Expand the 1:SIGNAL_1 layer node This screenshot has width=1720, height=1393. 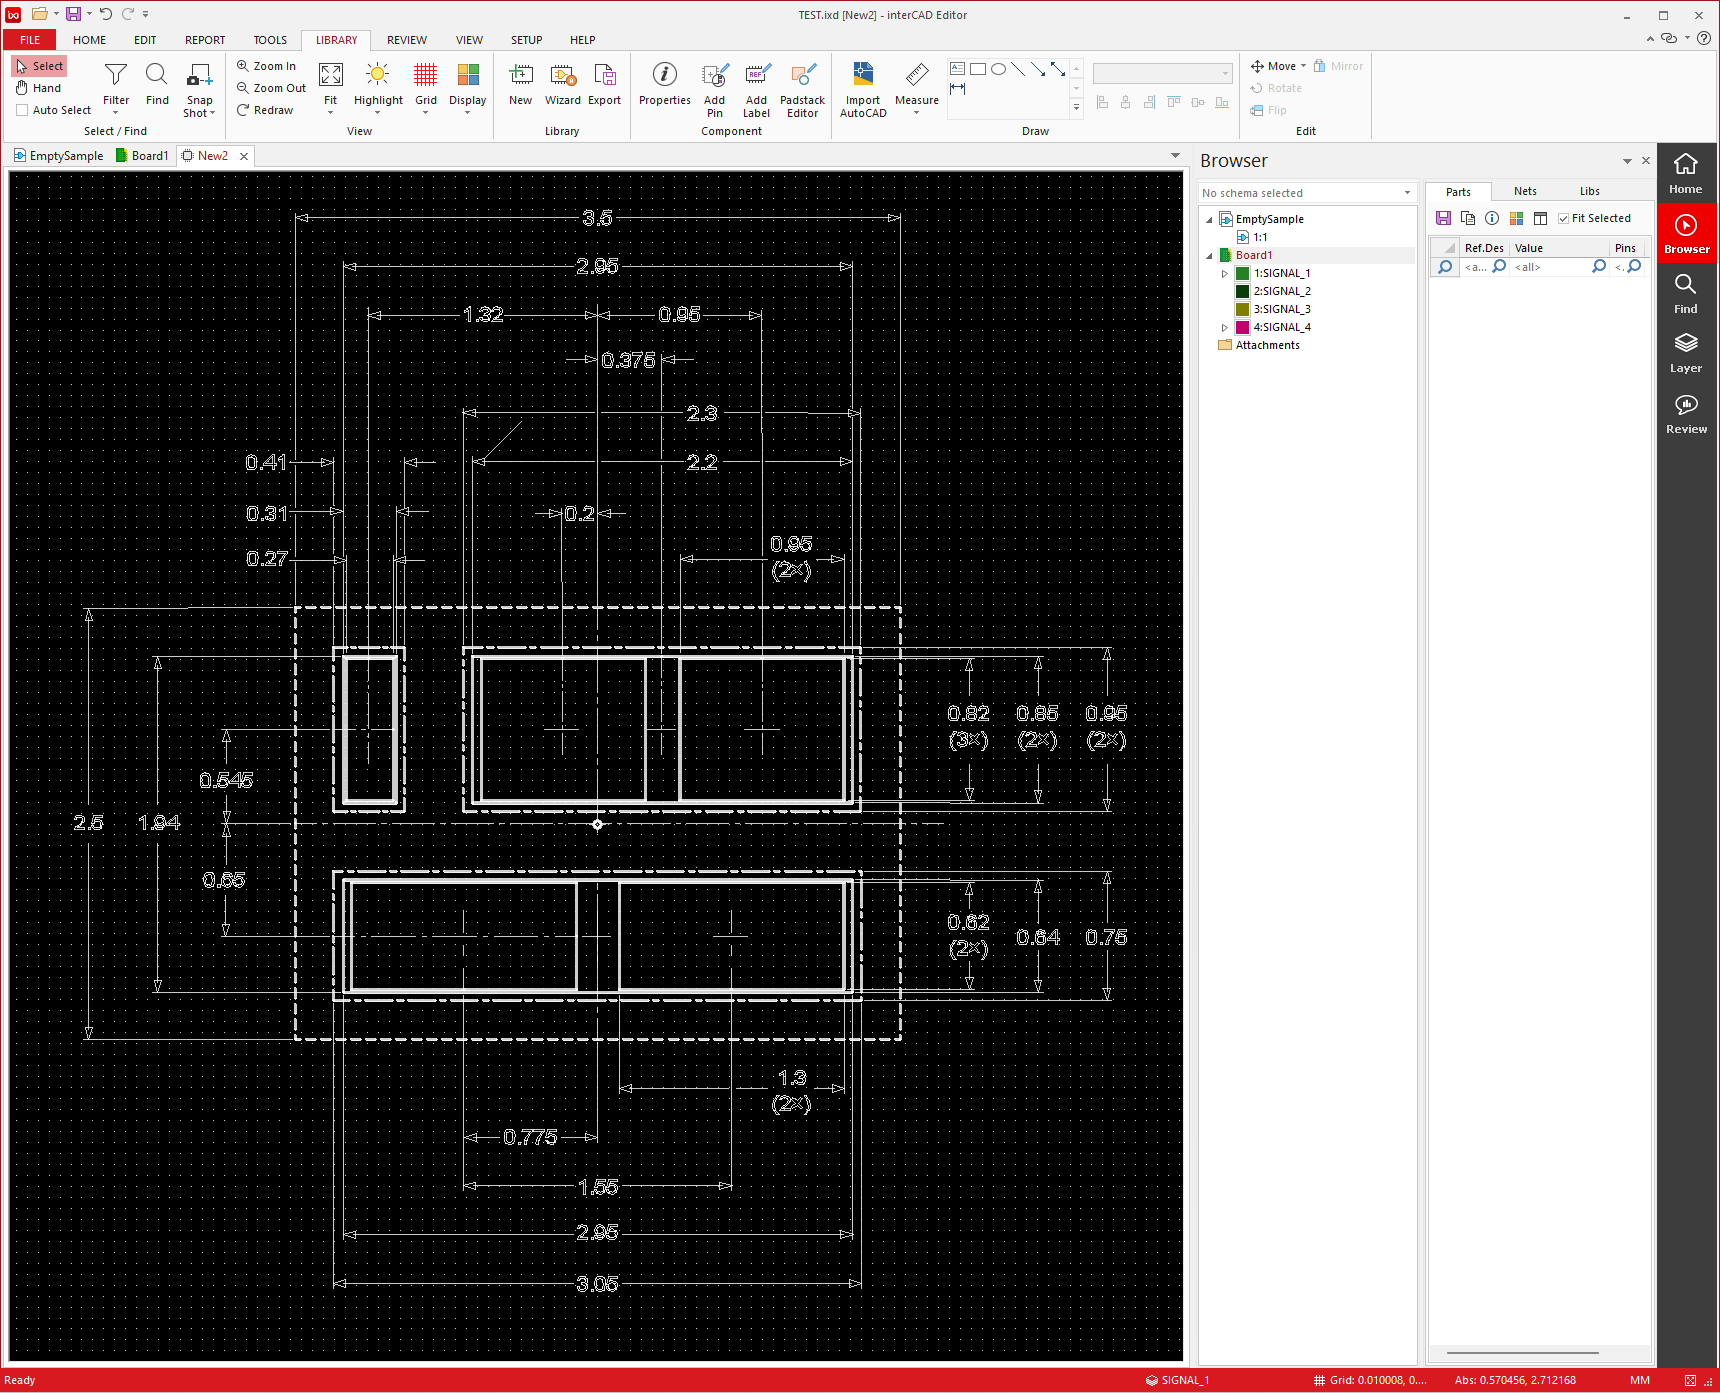tap(1224, 273)
